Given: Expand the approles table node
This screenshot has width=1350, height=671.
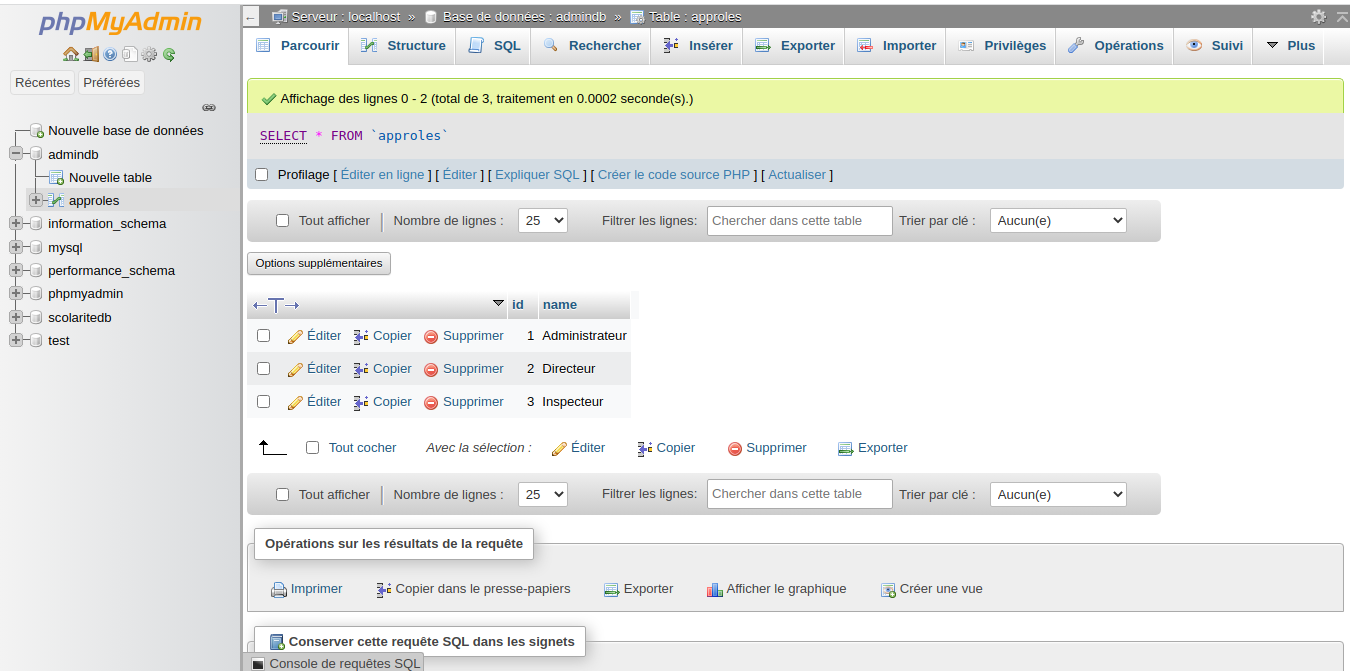Looking at the screenshot, I should pos(36,200).
